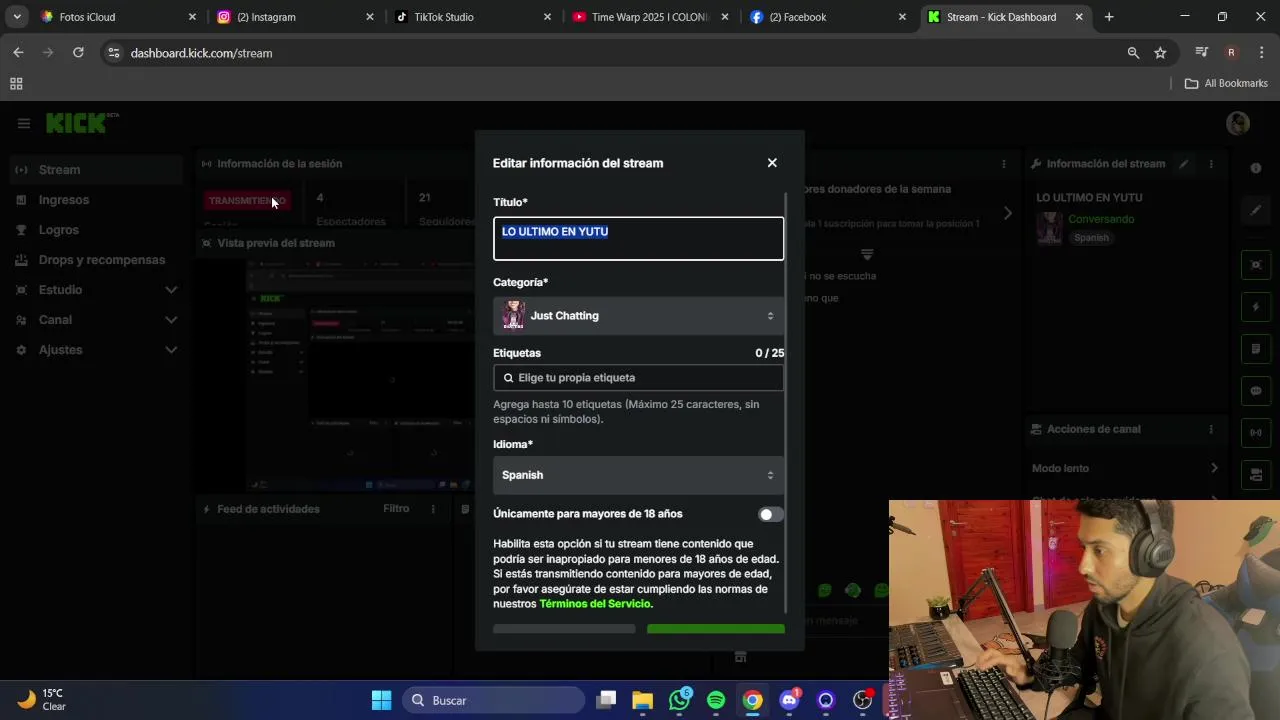
Task: Open WhatsApp from the taskbar
Action: (x=680, y=701)
